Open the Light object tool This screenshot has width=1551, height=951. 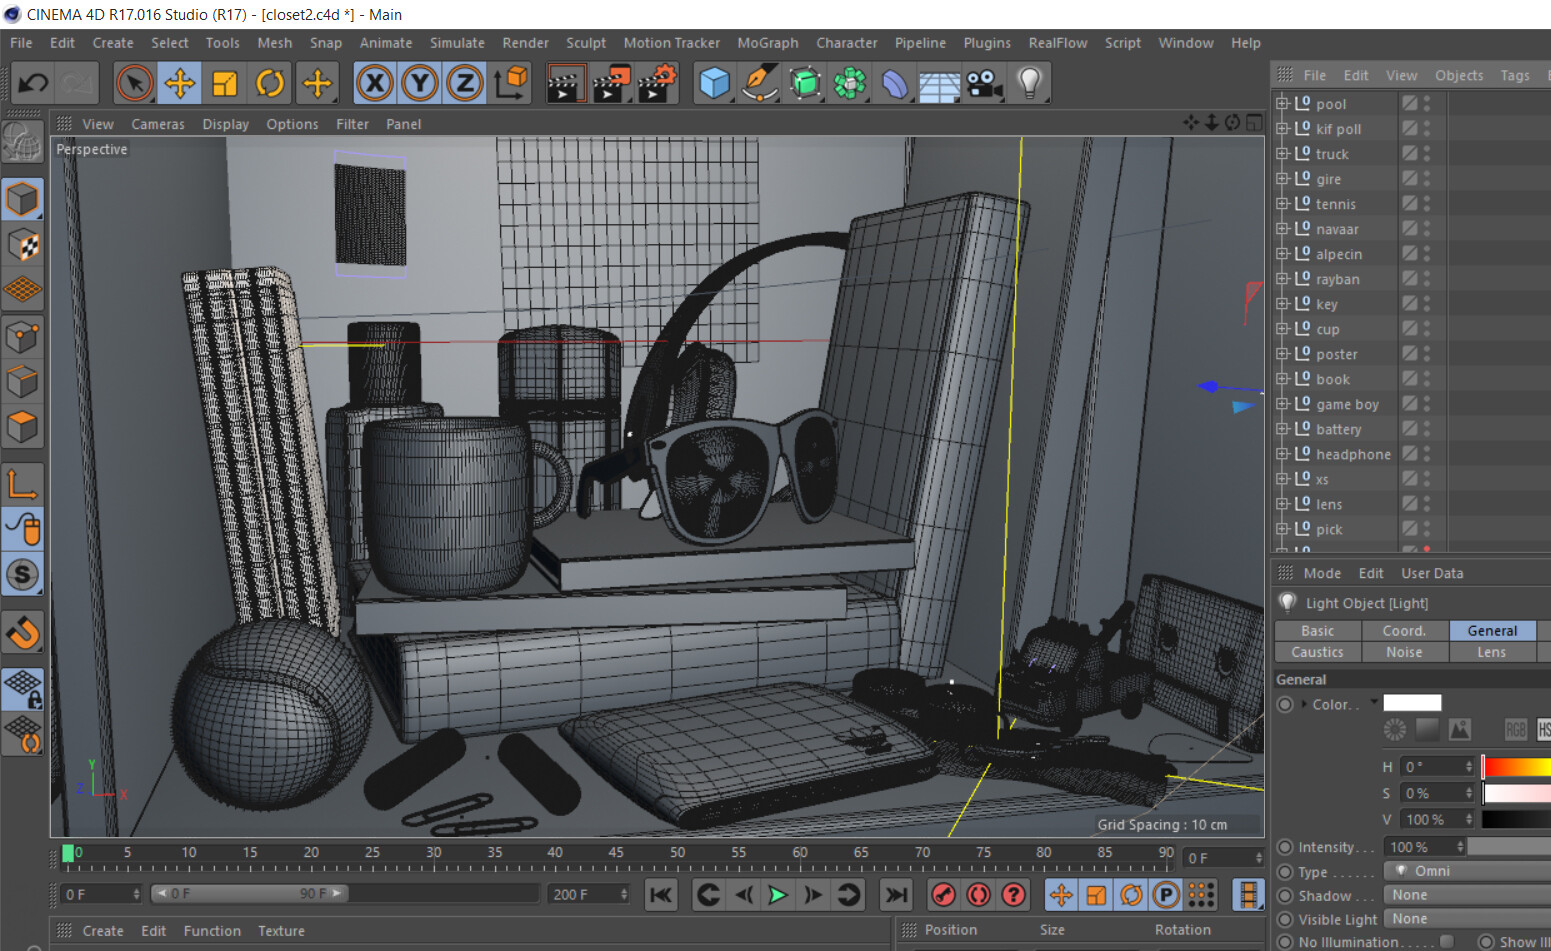click(1029, 83)
